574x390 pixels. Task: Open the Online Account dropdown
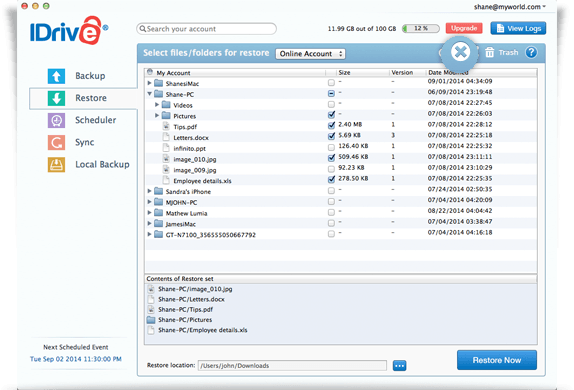tap(310, 54)
